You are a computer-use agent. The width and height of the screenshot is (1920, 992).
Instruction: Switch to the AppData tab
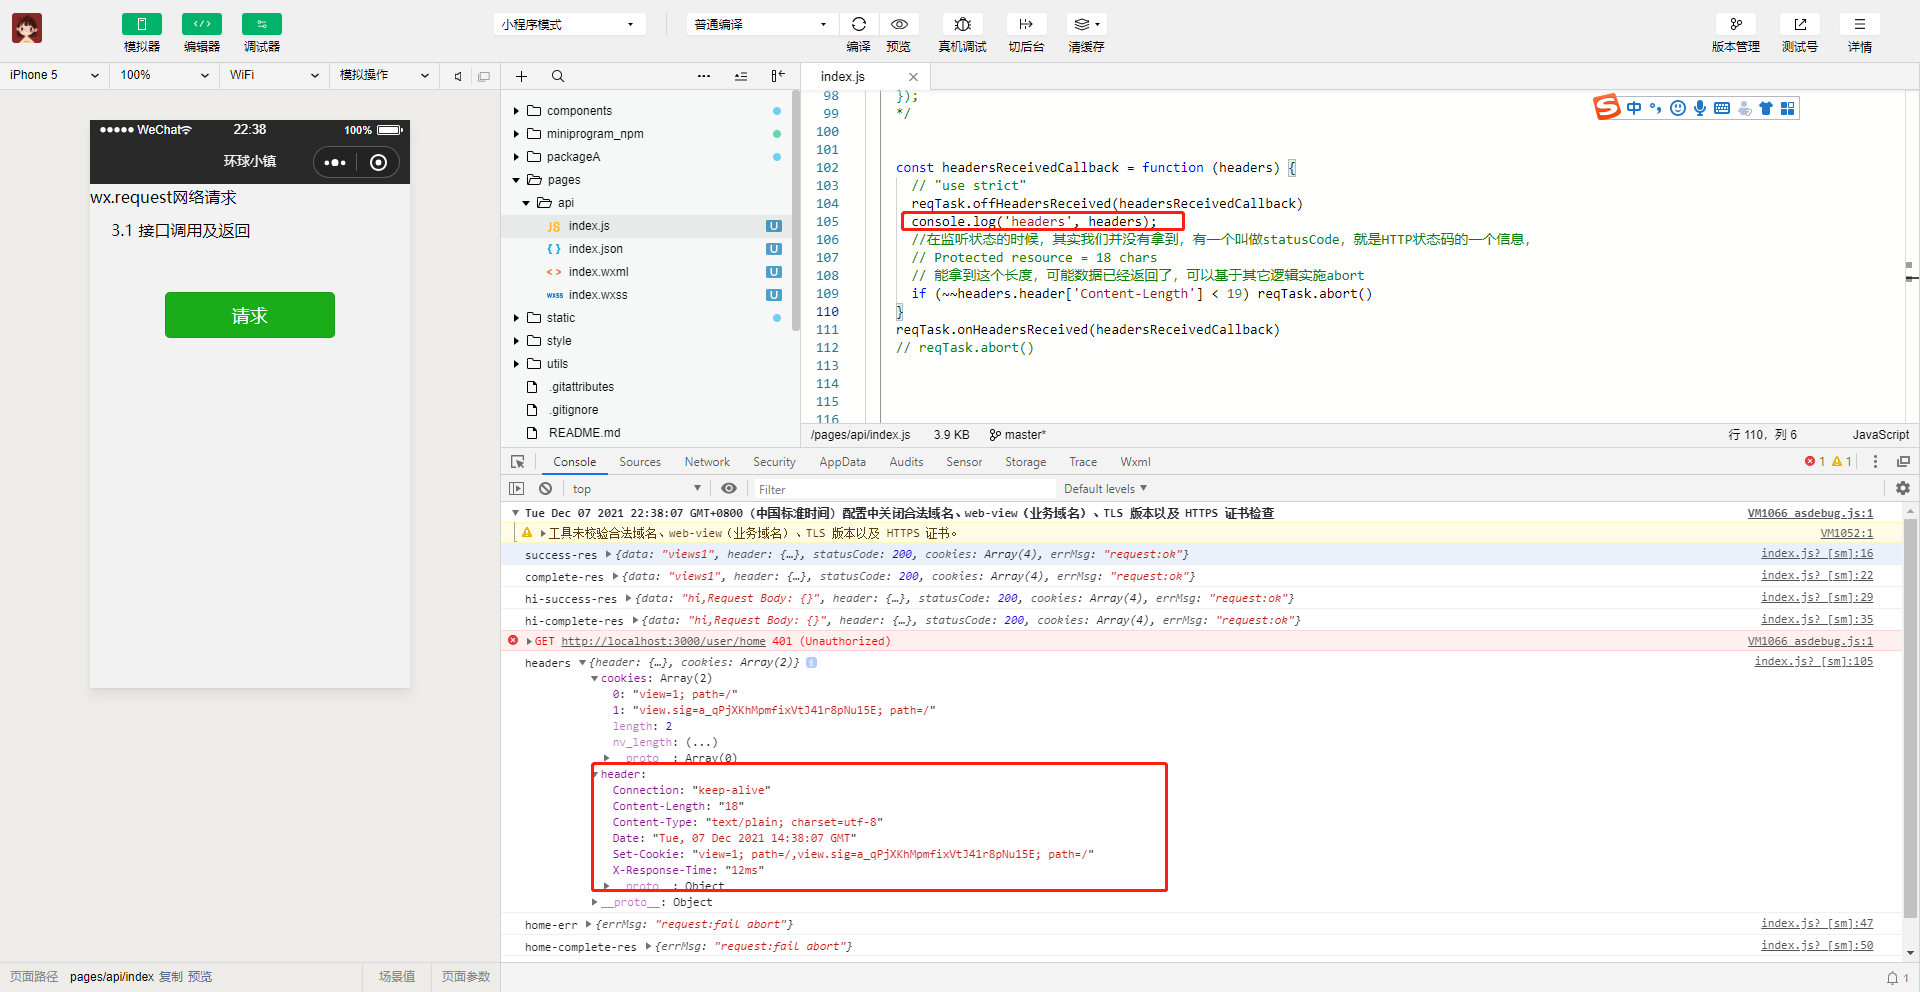tap(843, 462)
